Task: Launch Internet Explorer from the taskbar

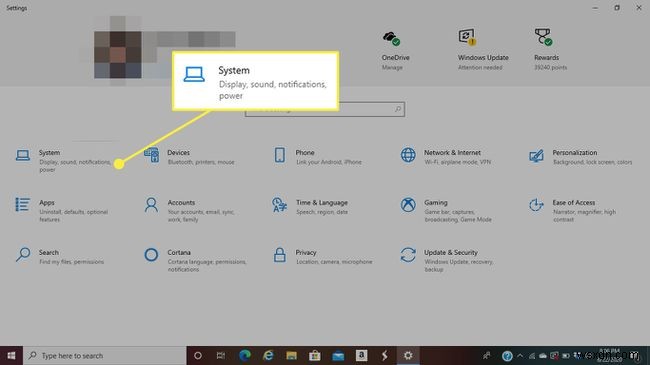Action: (x=268, y=355)
